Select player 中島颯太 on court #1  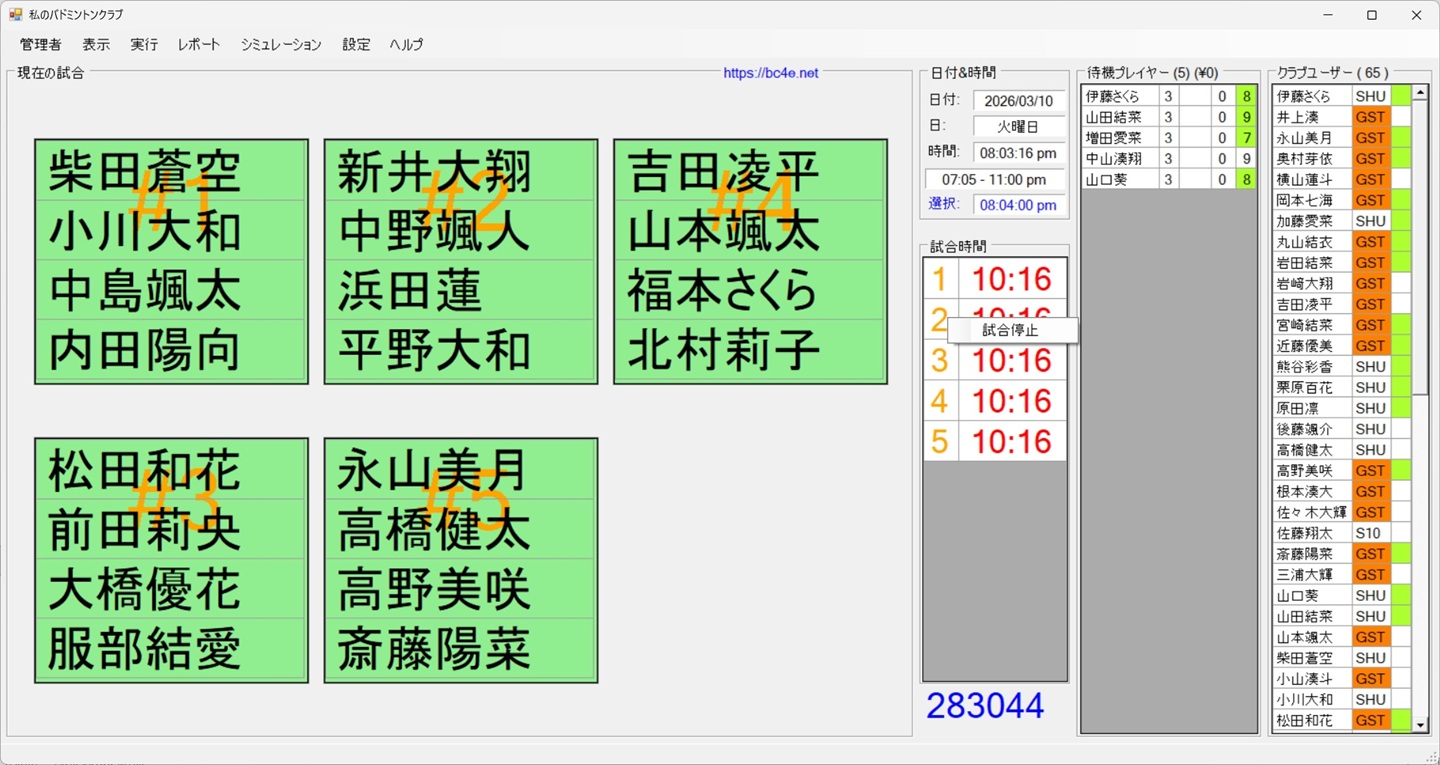[171, 290]
